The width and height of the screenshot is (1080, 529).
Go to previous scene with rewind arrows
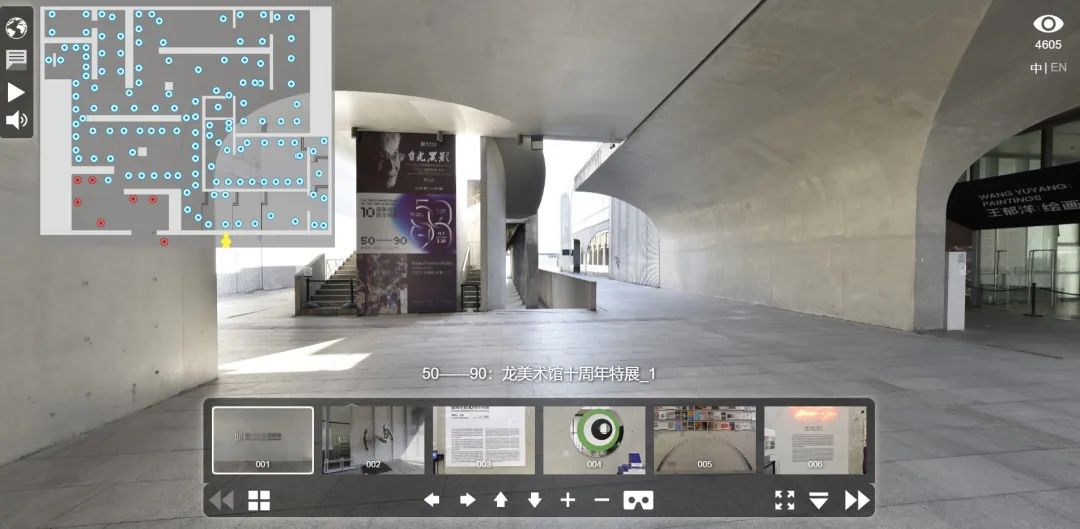click(x=221, y=500)
